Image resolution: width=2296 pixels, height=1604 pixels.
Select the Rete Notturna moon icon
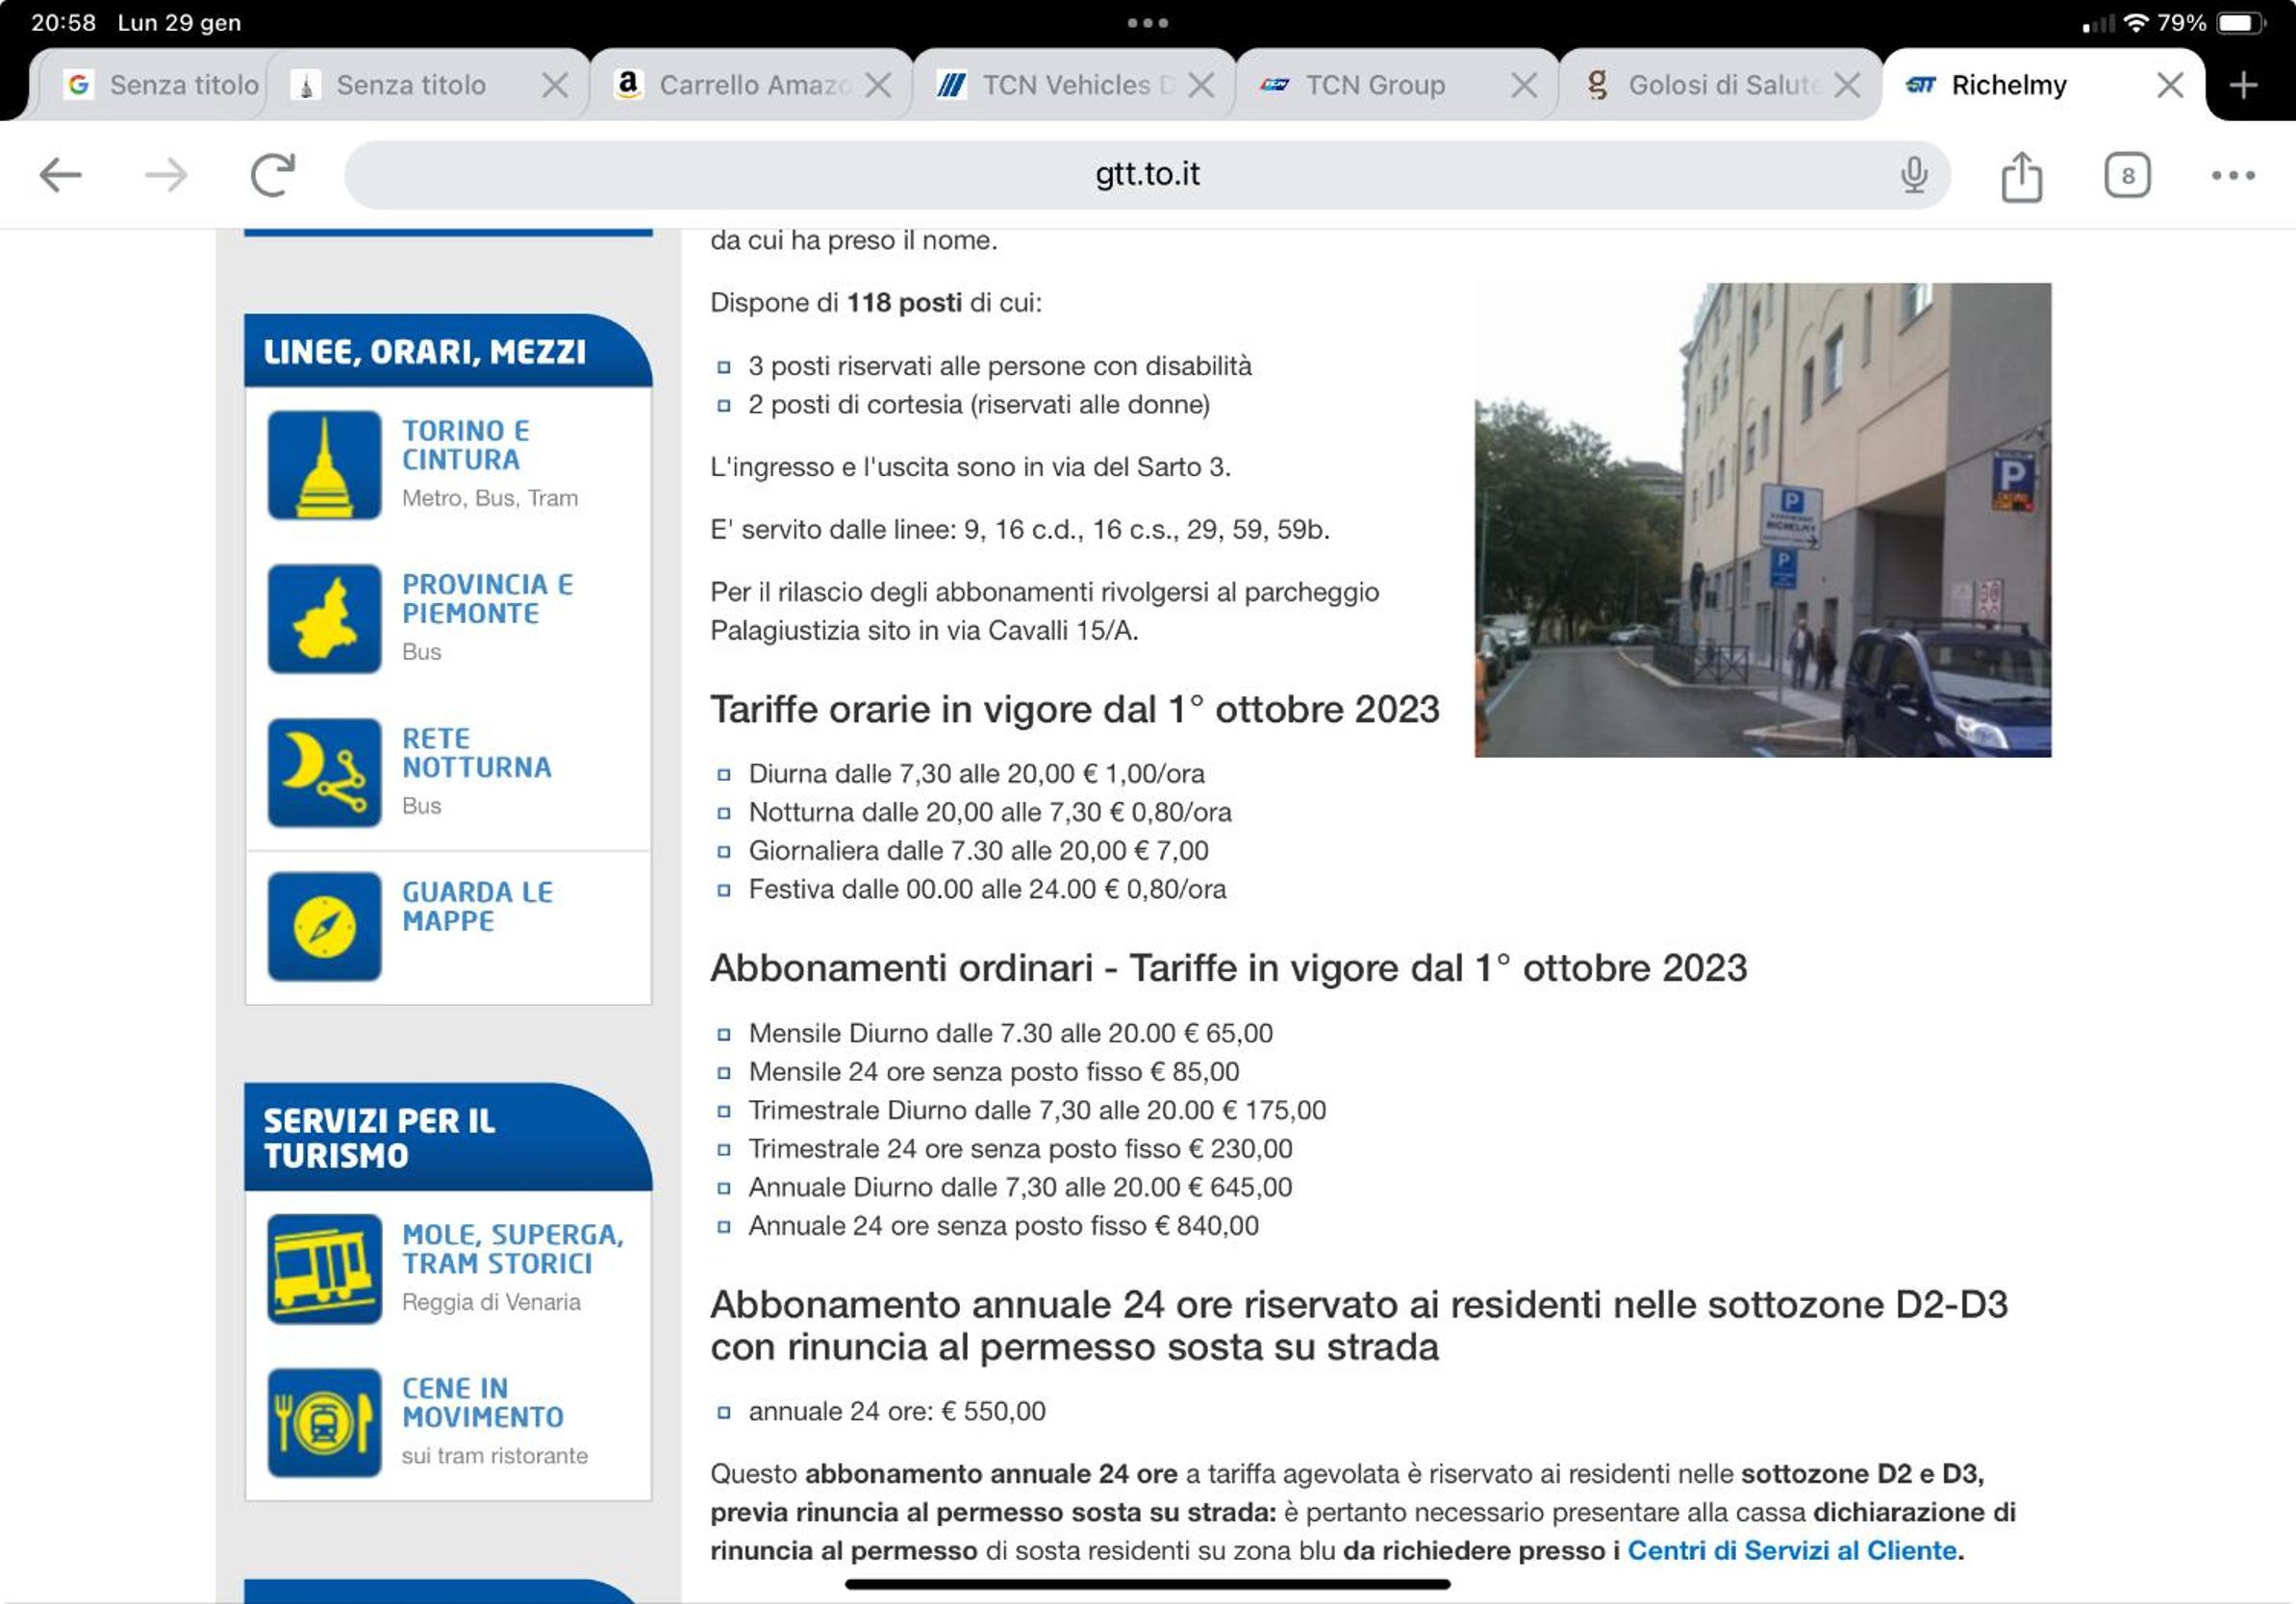click(x=324, y=773)
